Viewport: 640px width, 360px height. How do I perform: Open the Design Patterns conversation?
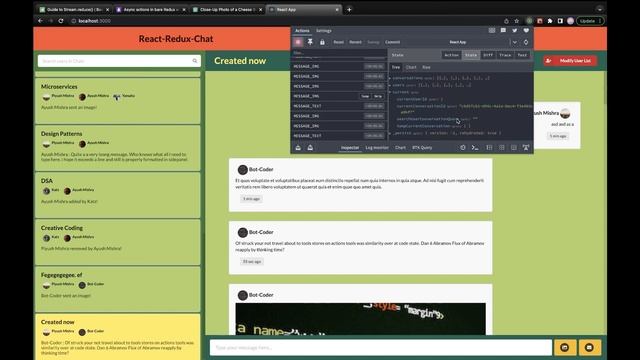118,148
